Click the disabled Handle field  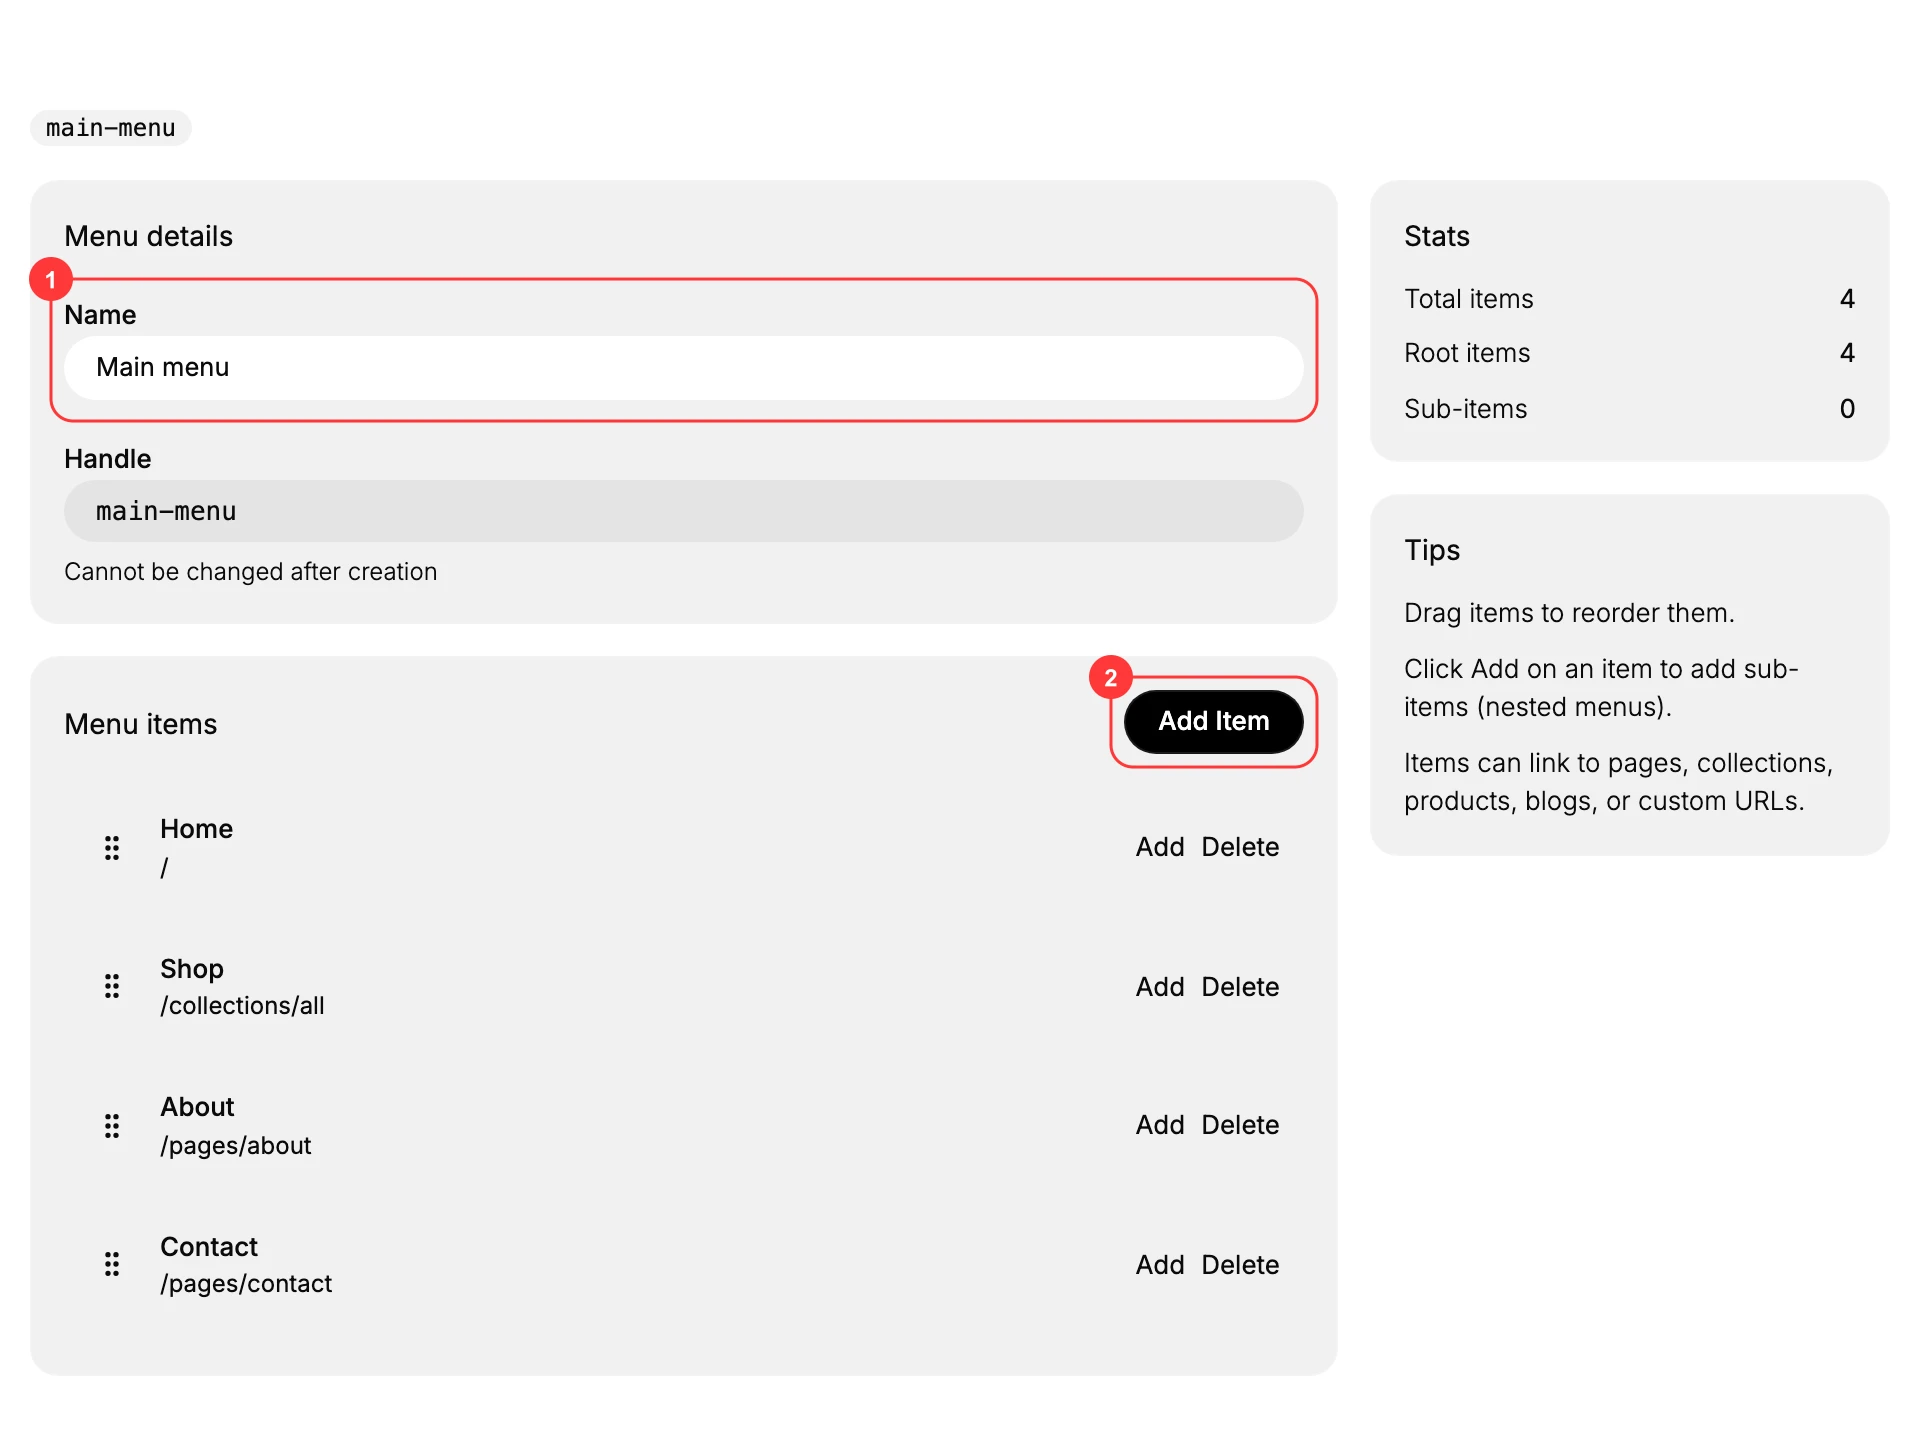(x=683, y=511)
